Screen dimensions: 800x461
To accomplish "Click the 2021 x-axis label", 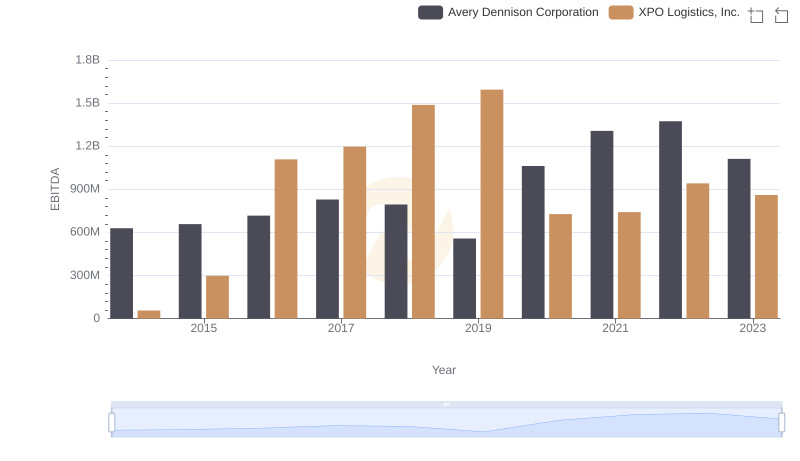I will point(615,328).
